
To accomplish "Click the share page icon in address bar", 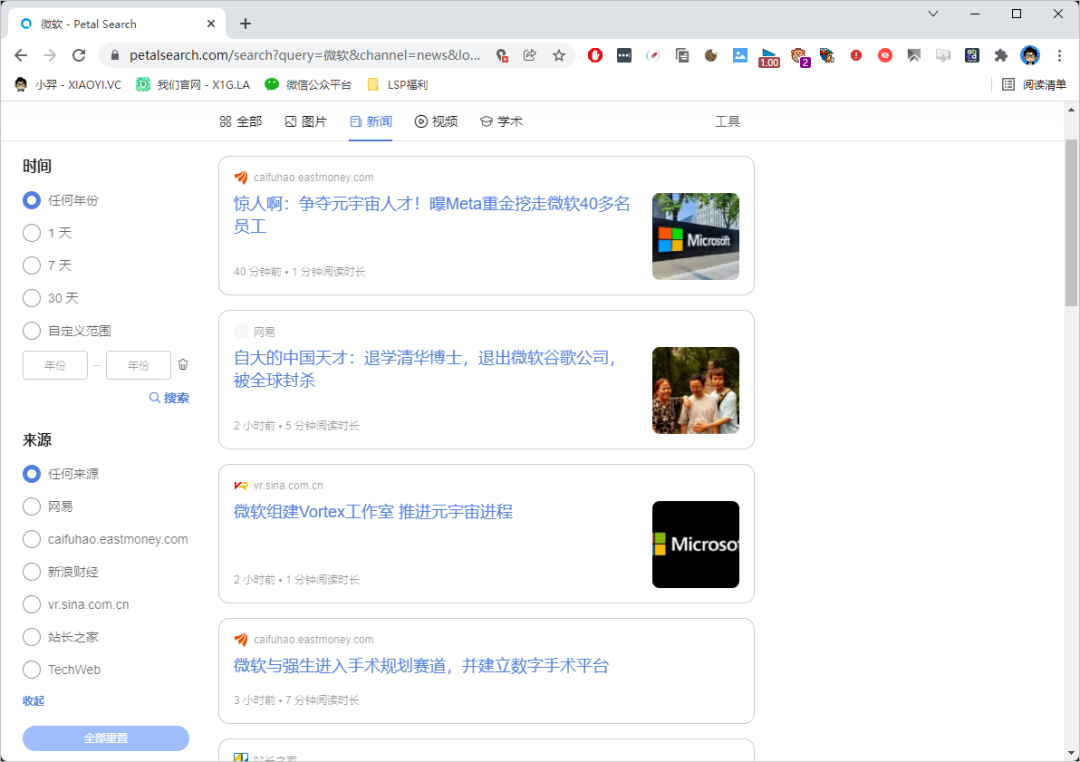I will [x=530, y=55].
